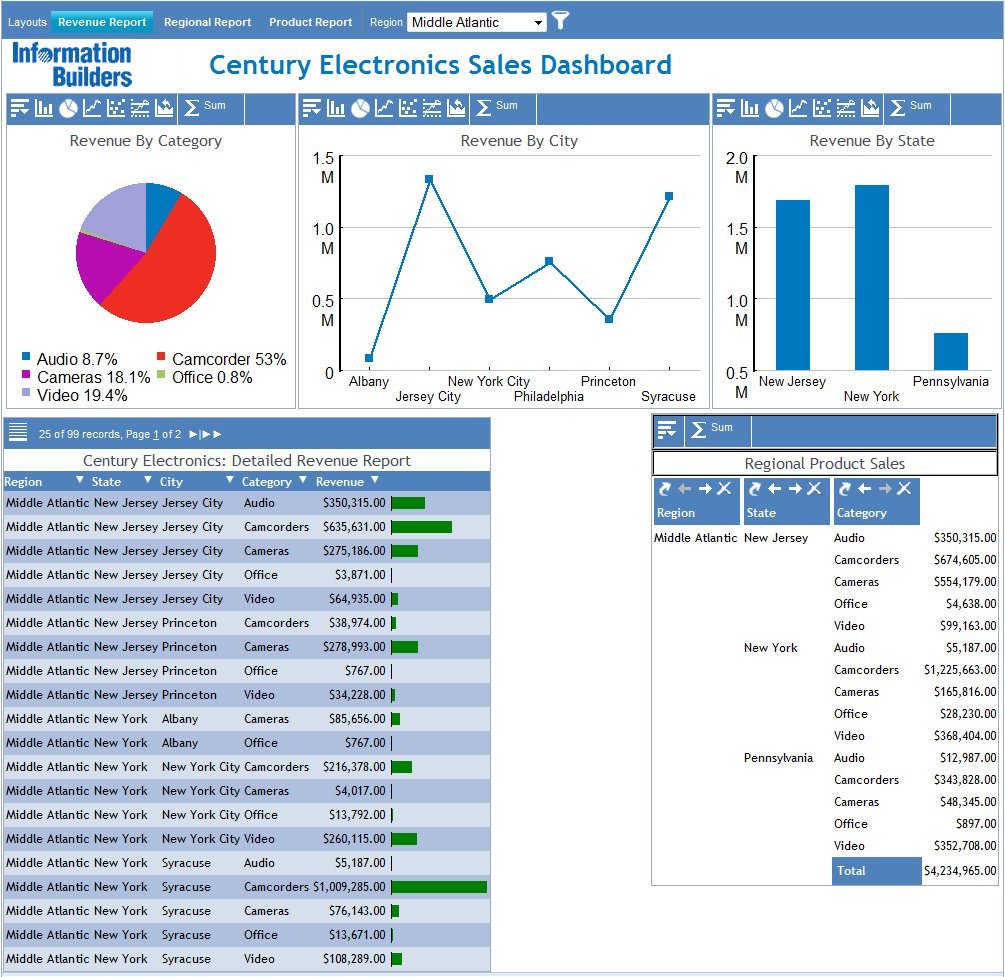Viewport: 1005px width, 977px height.
Task: Open the Region dropdown showing Middle Atlantic
Action: coord(477,22)
